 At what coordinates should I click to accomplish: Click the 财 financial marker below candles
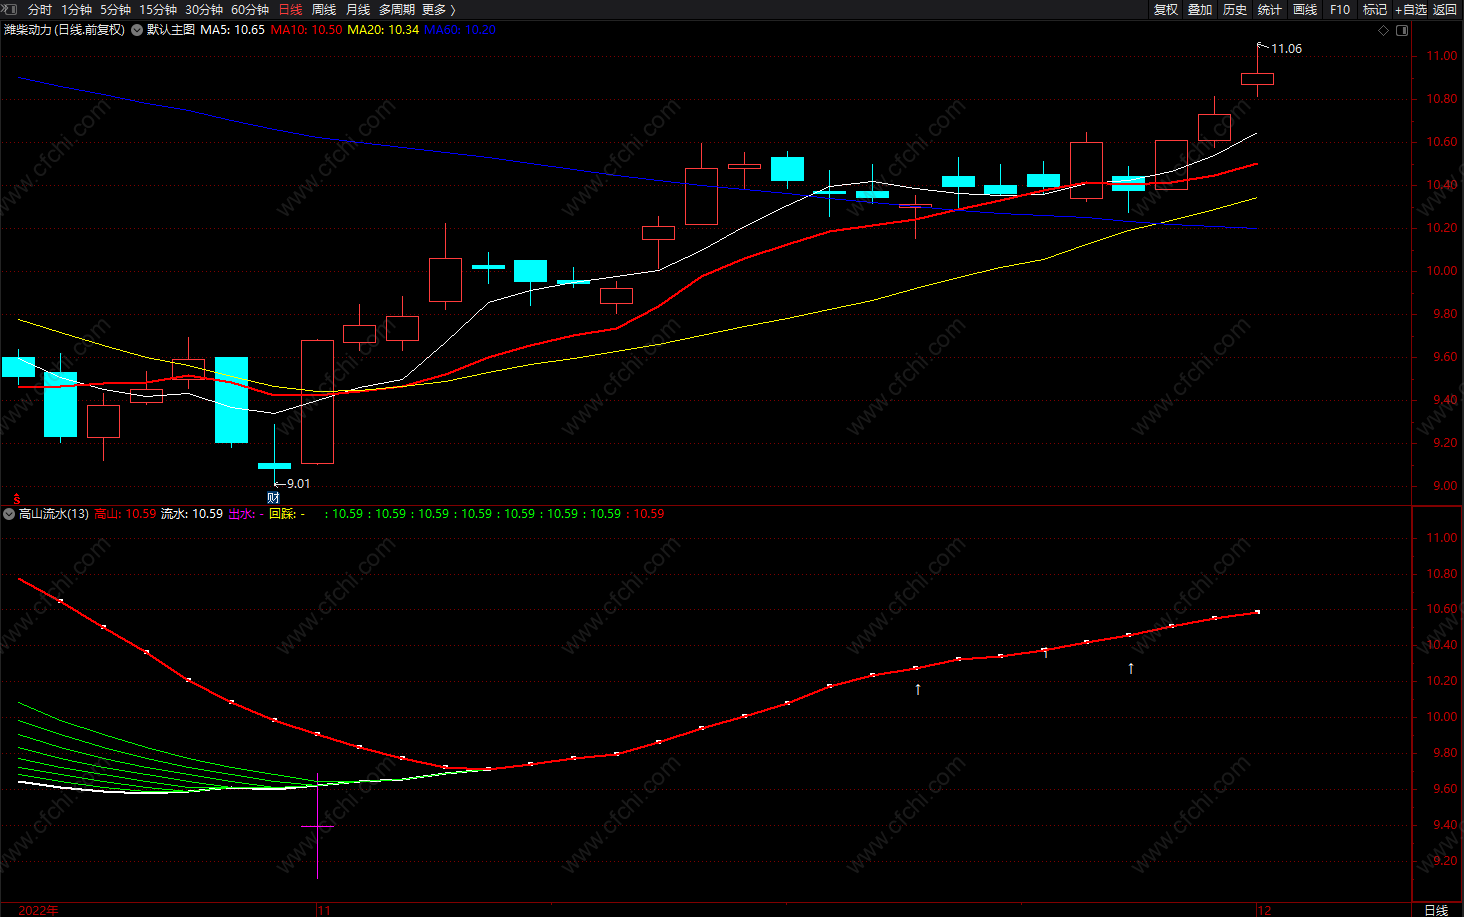(273, 498)
